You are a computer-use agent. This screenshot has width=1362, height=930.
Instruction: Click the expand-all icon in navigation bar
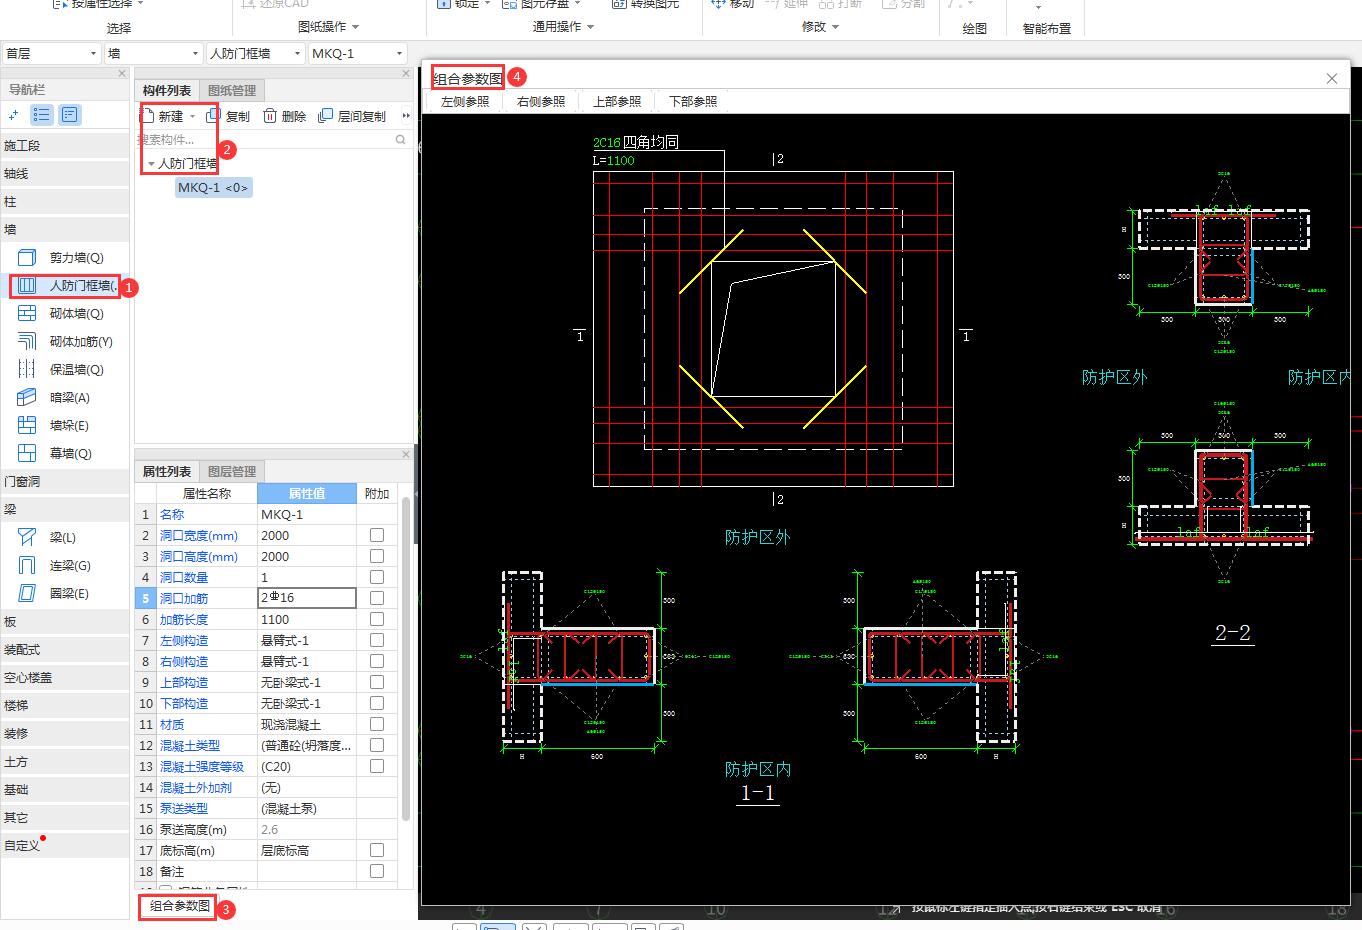click(x=15, y=116)
